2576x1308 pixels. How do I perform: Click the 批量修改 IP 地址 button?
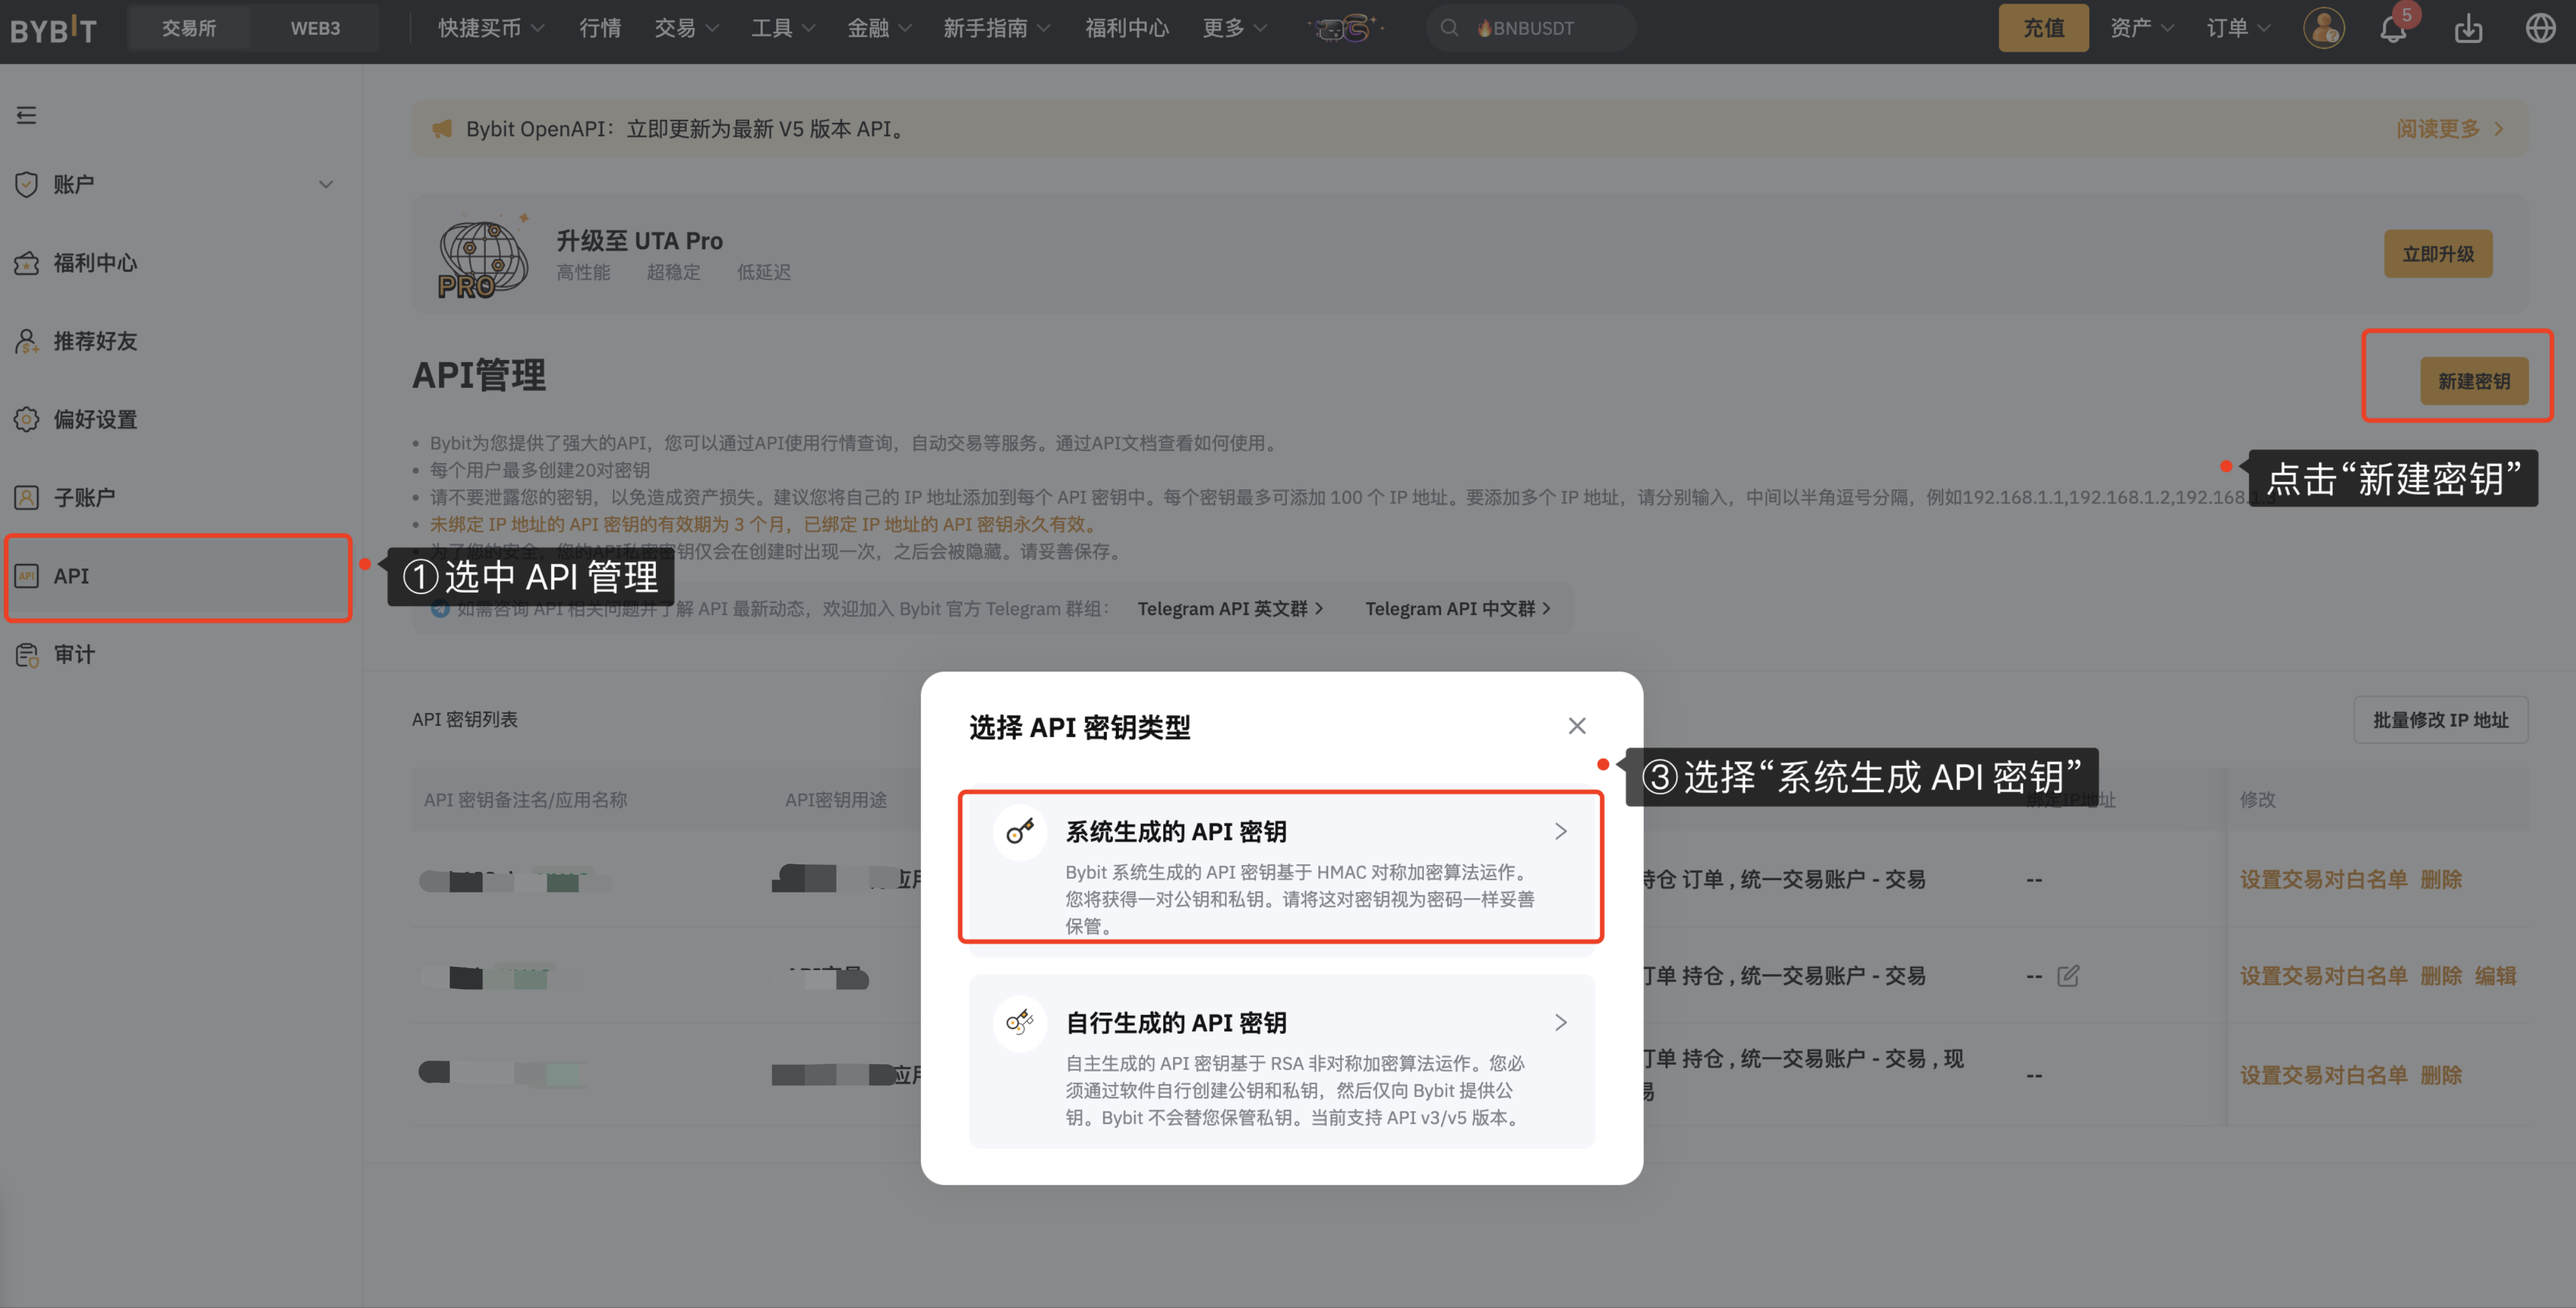(2441, 720)
